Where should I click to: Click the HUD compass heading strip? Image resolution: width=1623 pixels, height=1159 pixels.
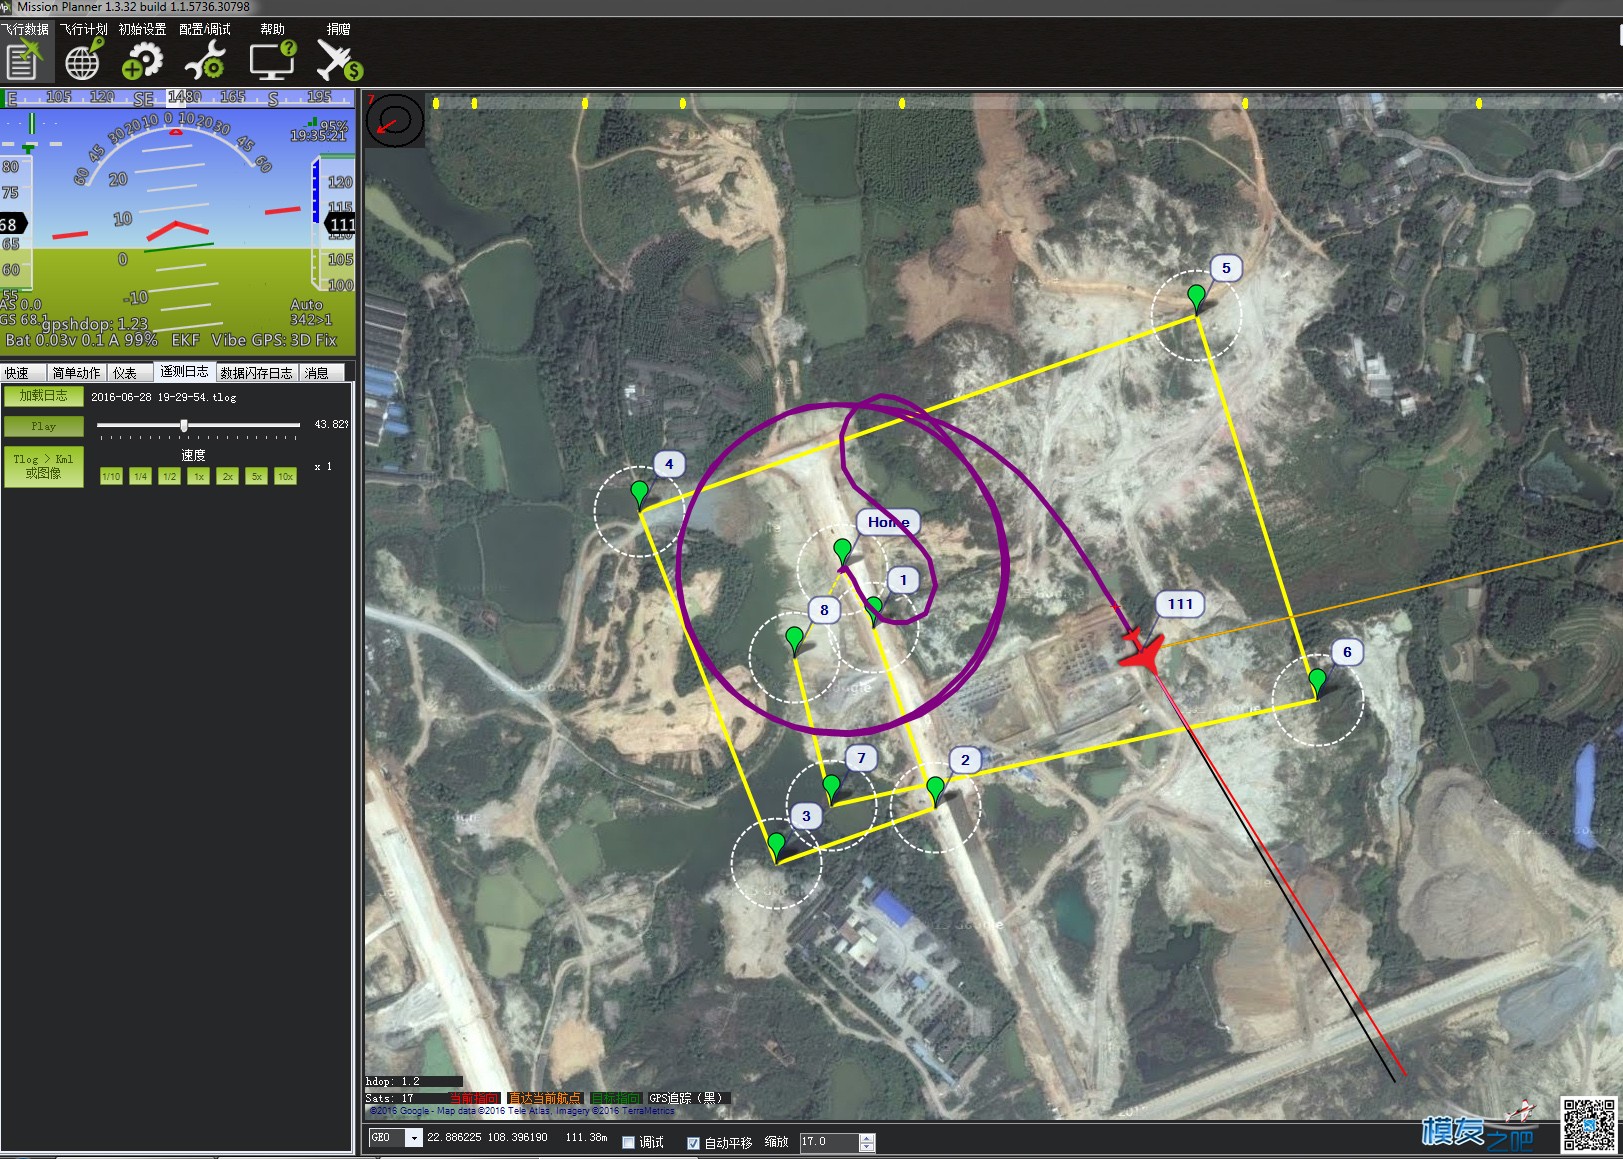point(178,98)
